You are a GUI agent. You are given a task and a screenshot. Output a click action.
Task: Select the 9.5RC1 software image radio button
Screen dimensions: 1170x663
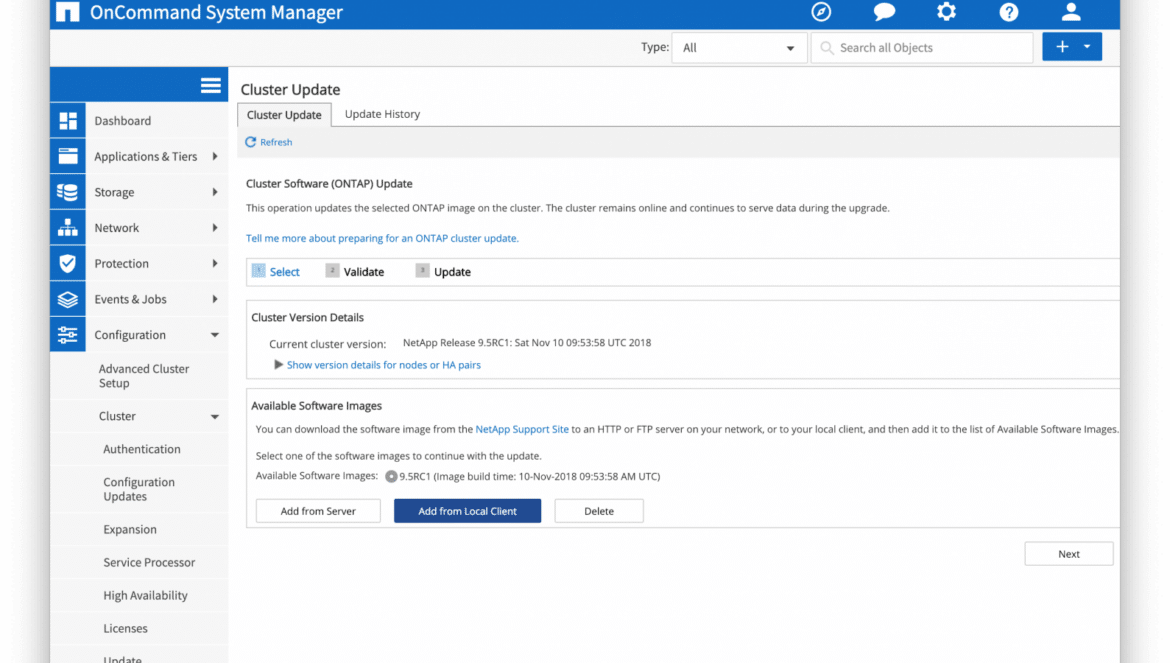[391, 477]
